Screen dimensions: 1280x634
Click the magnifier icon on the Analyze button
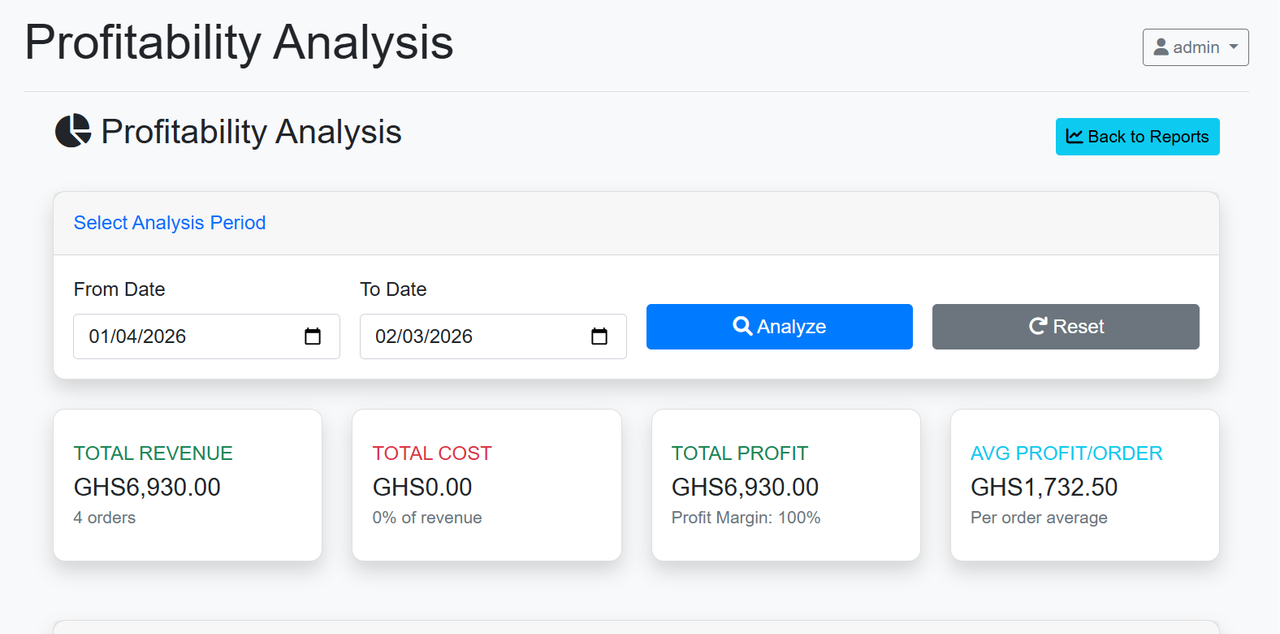742,326
